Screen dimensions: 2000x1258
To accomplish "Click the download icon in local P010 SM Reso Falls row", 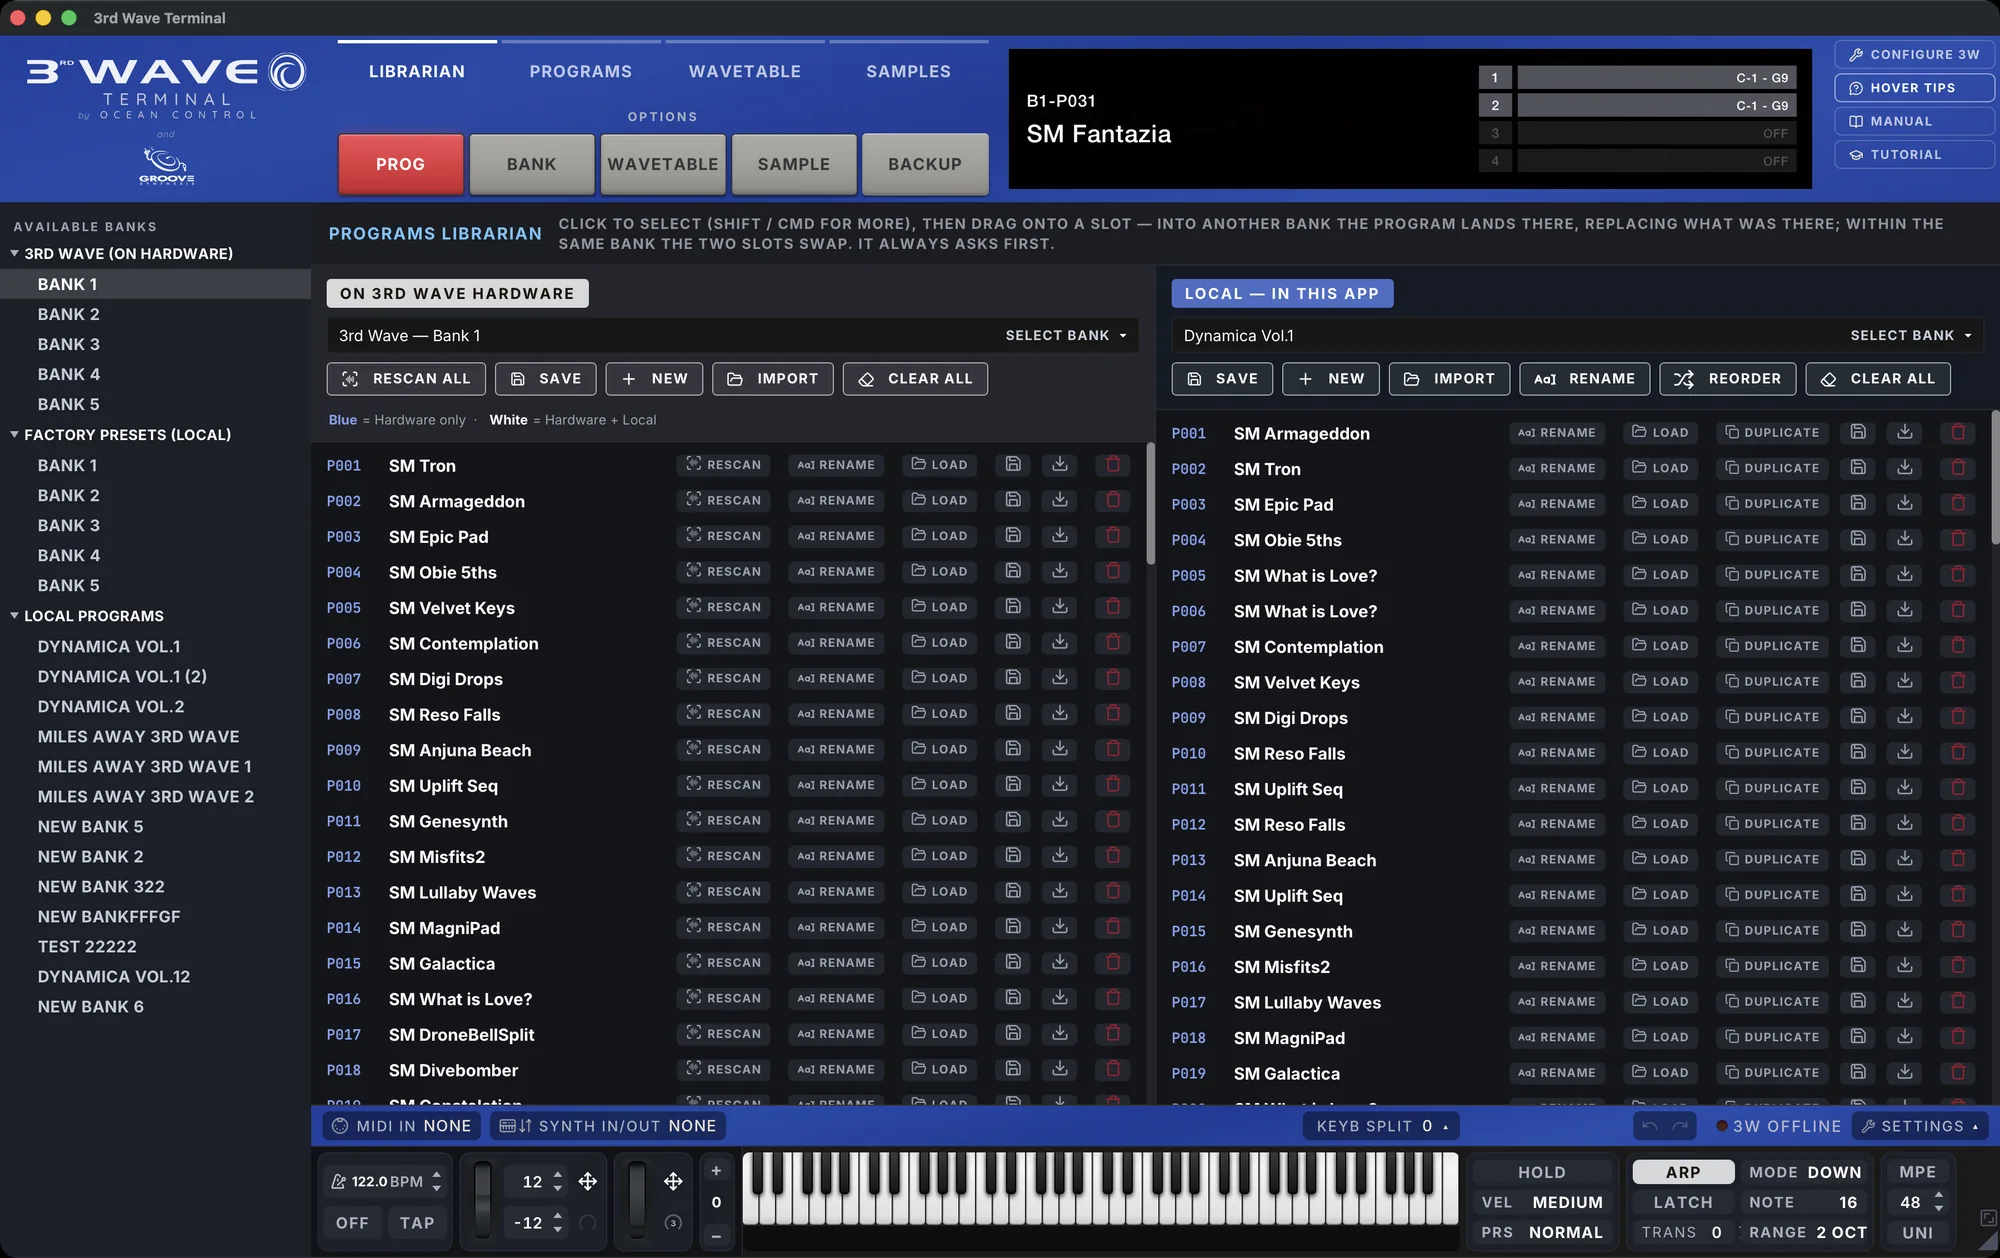I will point(1905,752).
